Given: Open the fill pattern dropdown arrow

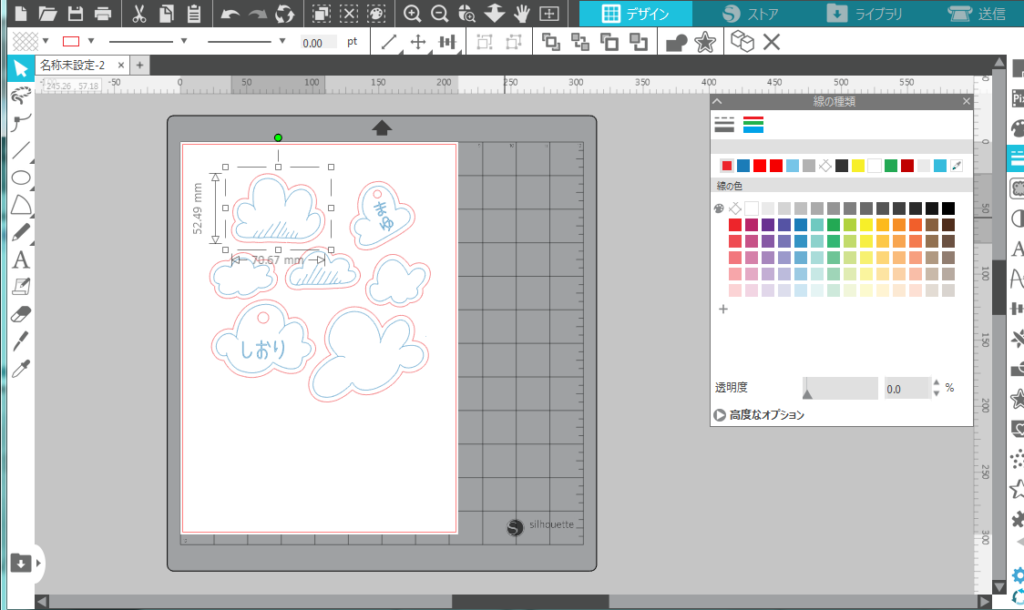Looking at the screenshot, I should pyautogui.click(x=46, y=41).
